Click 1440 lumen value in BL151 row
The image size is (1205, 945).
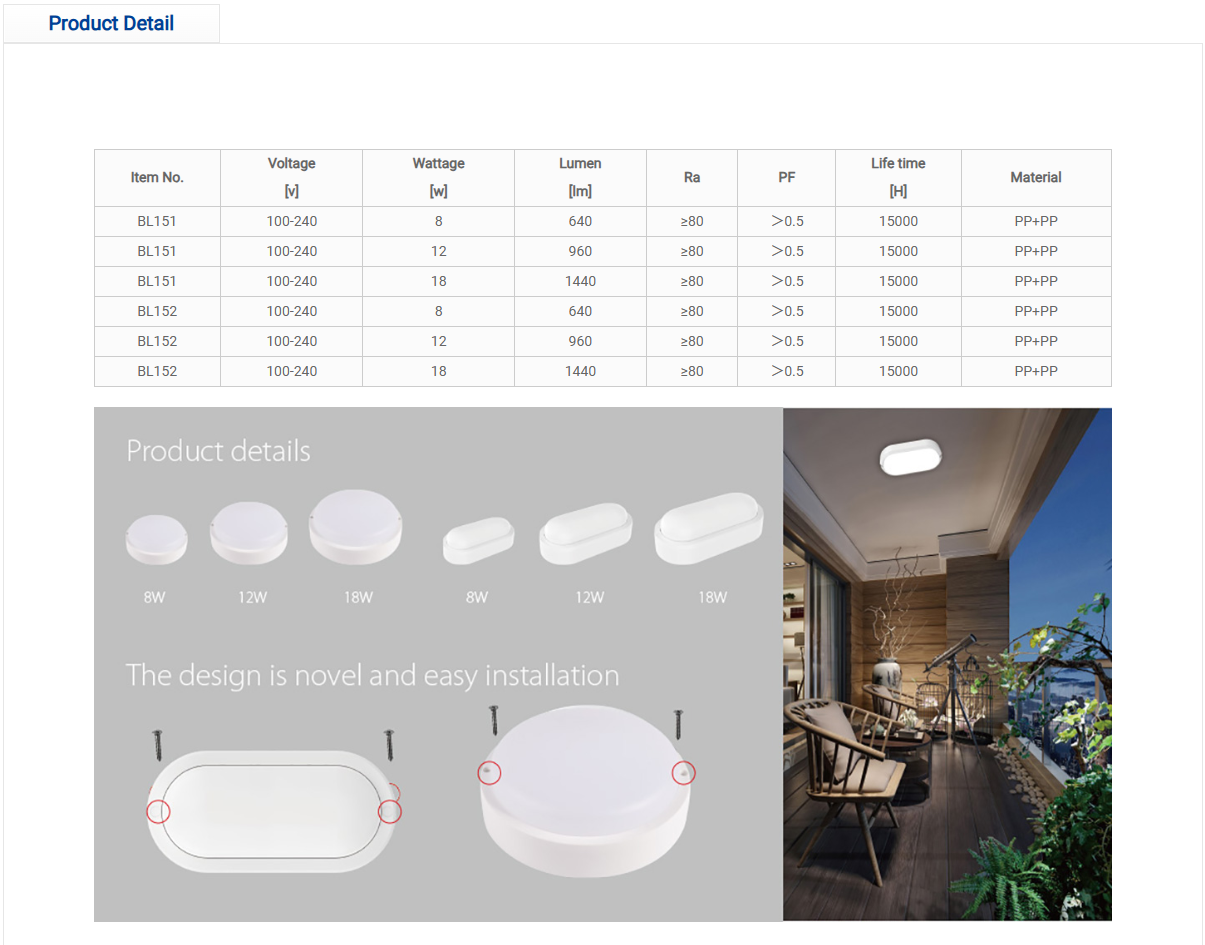pyautogui.click(x=580, y=281)
